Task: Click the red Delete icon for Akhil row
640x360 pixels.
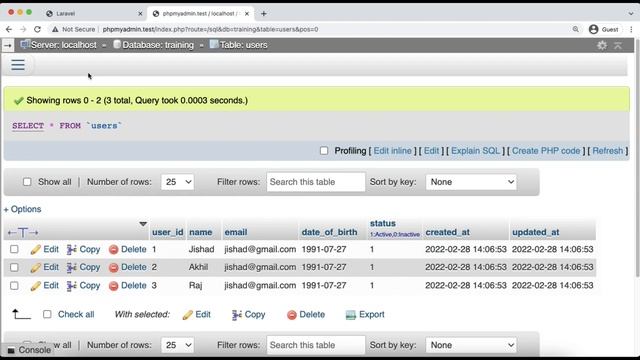Action: pos(113,267)
